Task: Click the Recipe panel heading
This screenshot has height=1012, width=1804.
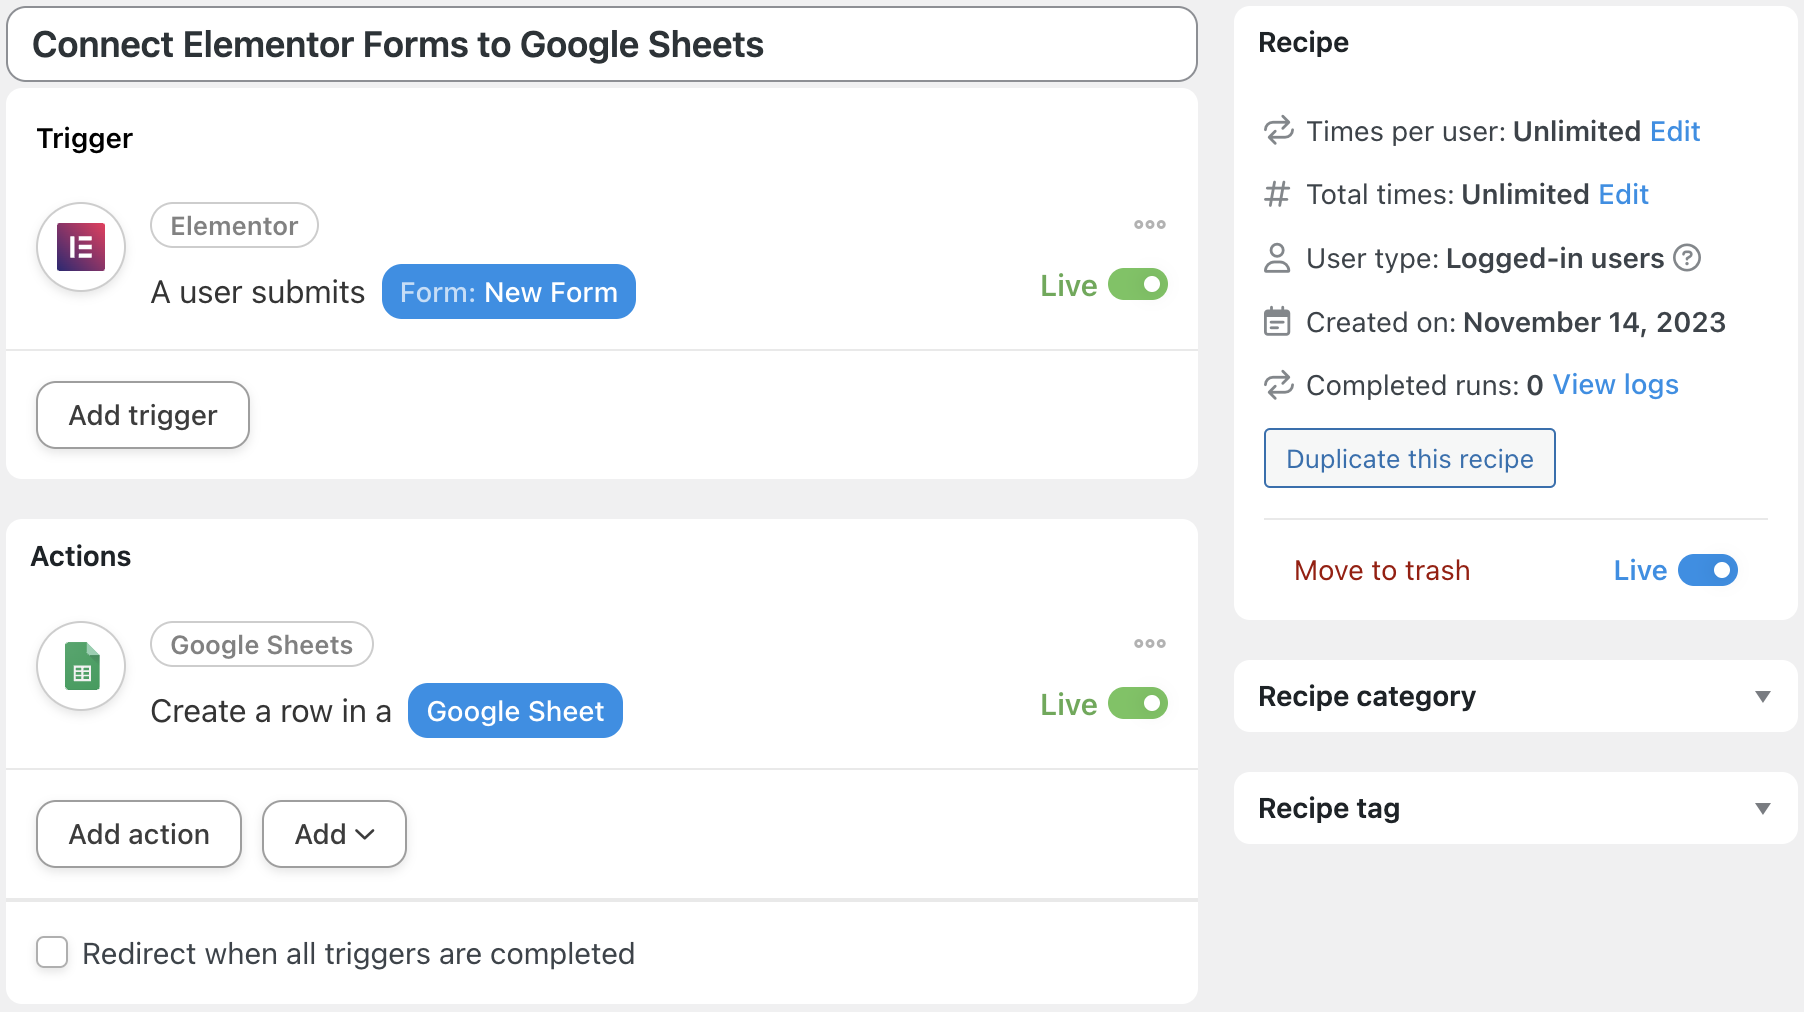Action: 1303,42
